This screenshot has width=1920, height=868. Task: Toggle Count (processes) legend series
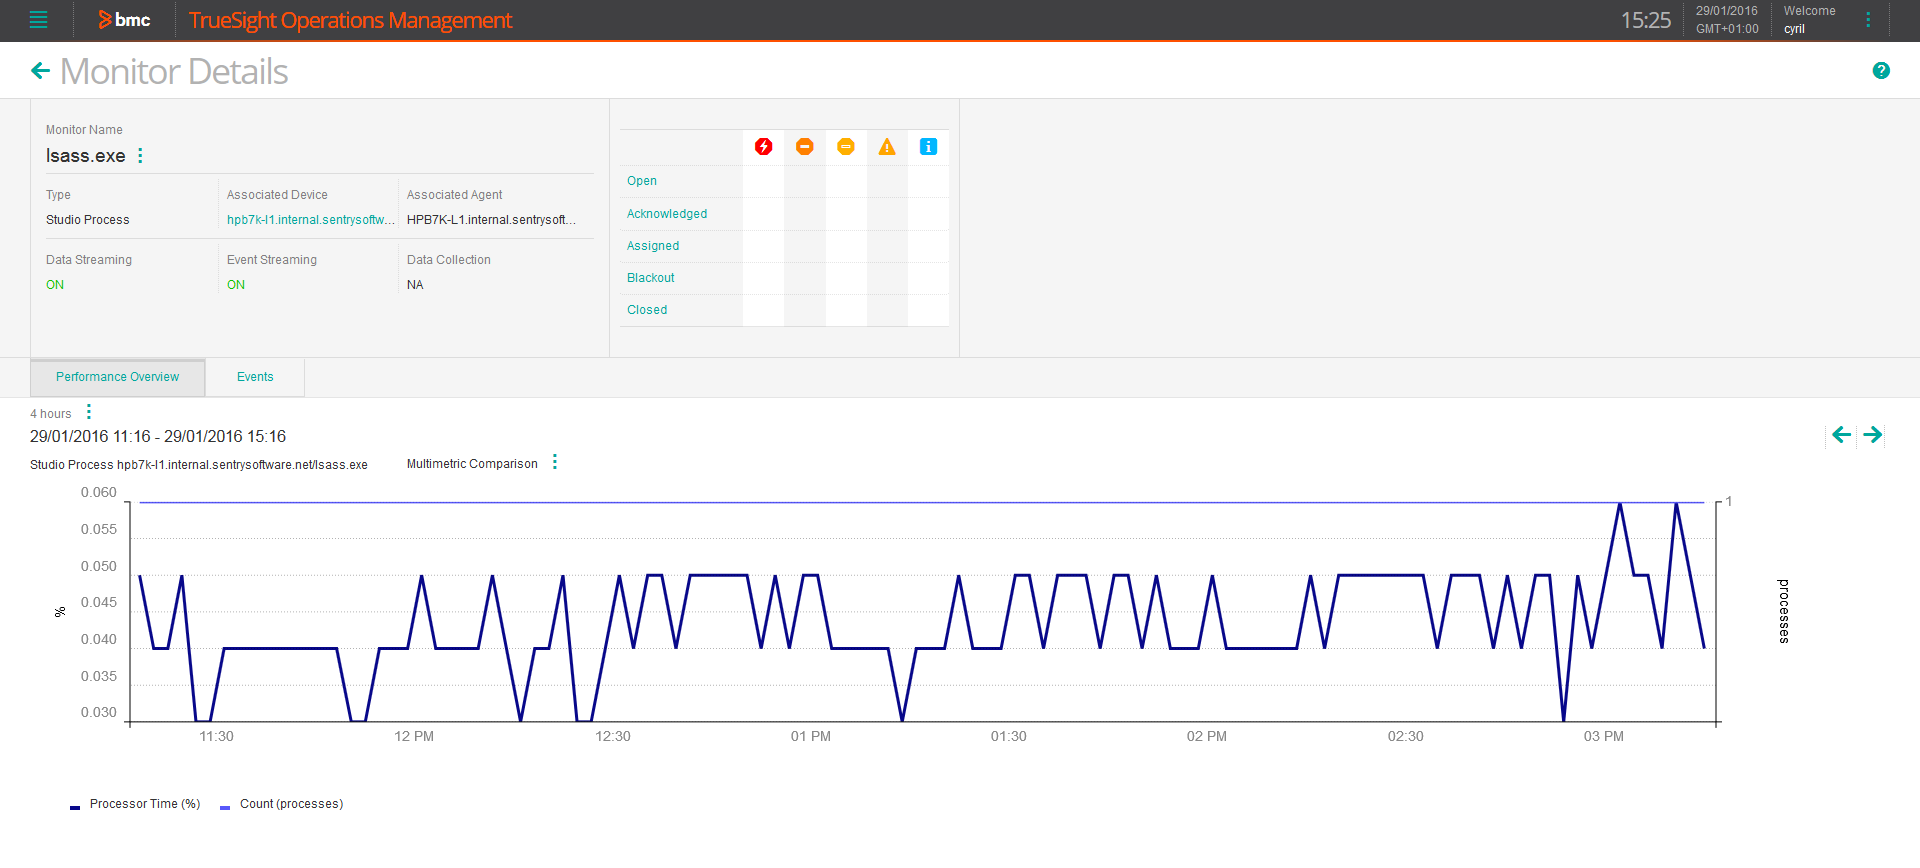[x=282, y=804]
